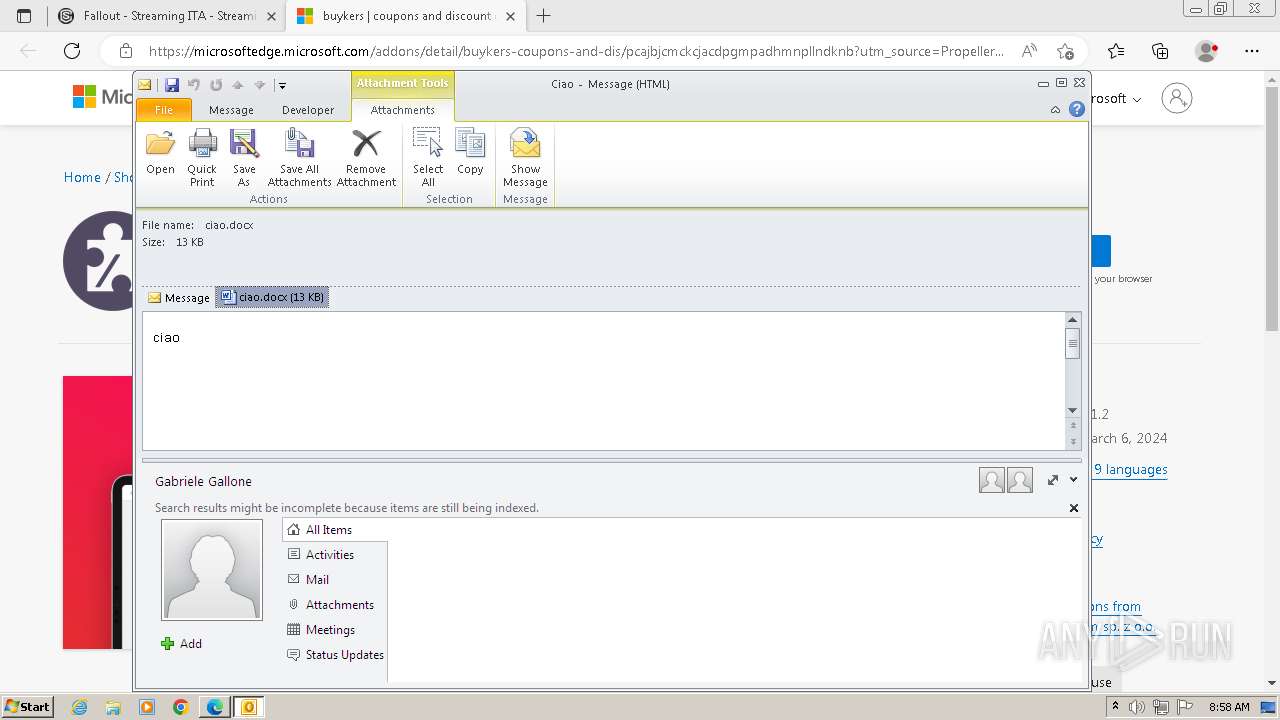This screenshot has width=1280, height=720.
Task: Select the buykers coupons browser tab
Action: 407,16
